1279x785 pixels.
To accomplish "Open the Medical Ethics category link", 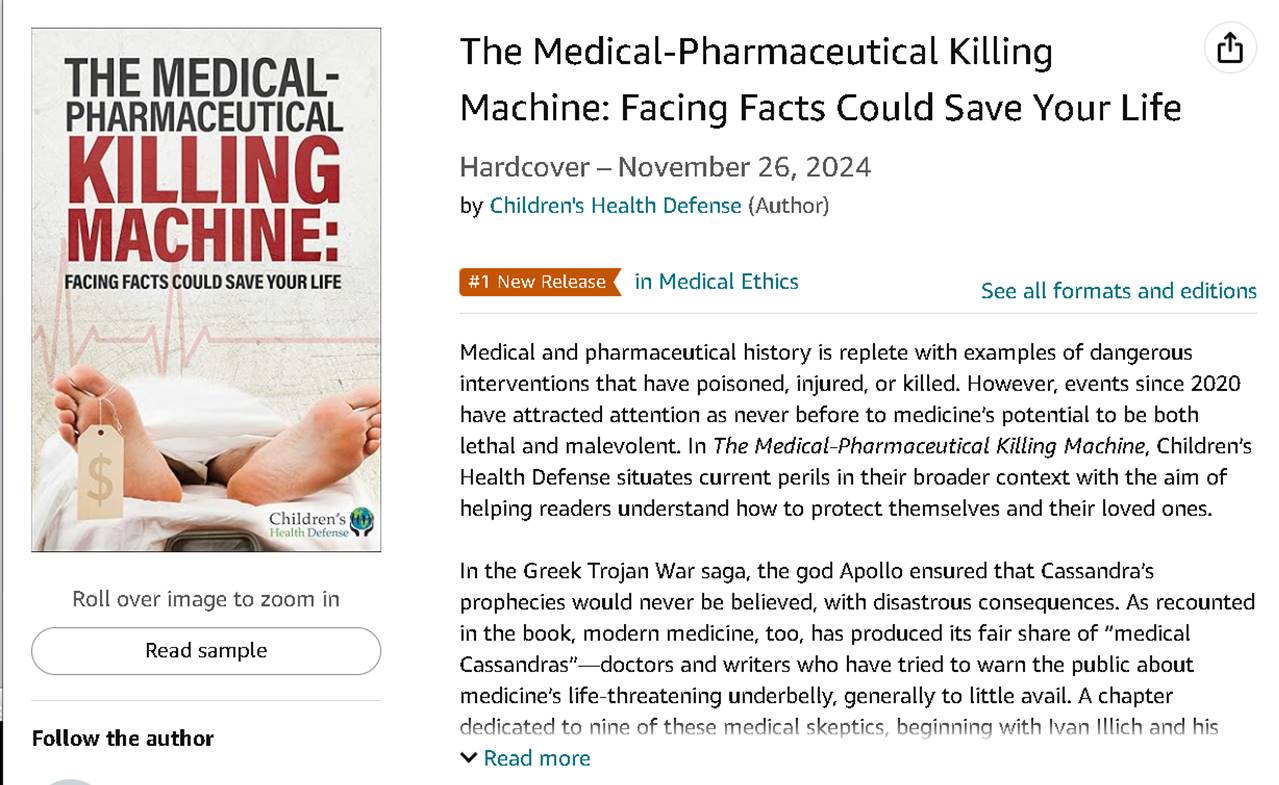I will [716, 282].
